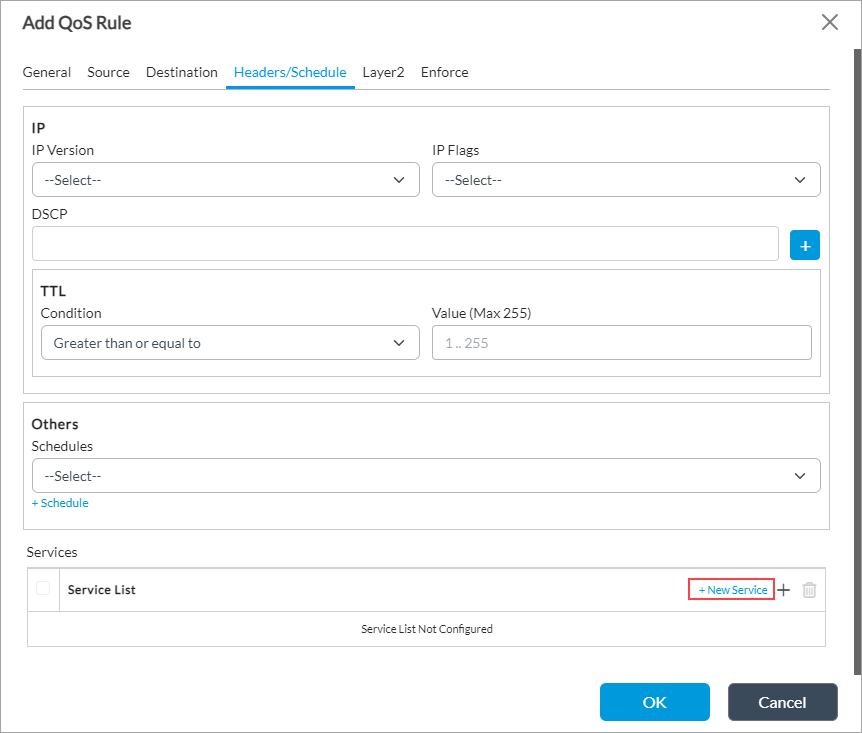Click the + New Service link
Screen dimensions: 862x733
pyautogui.click(x=732, y=590)
